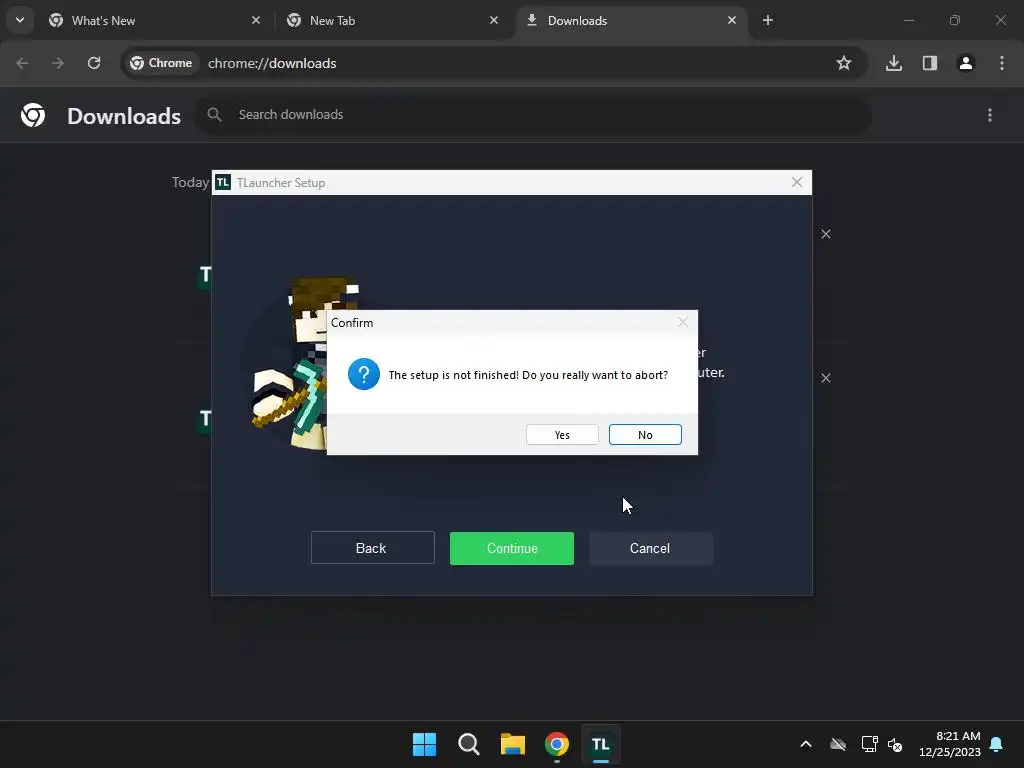Image resolution: width=1024 pixels, height=768 pixels.
Task: Show hidden tray icons
Action: point(806,744)
